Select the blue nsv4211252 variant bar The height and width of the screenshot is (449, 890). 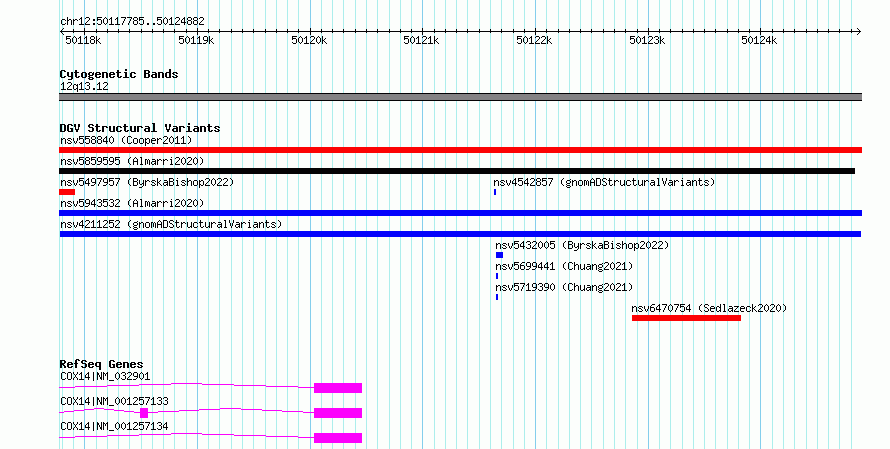click(460, 234)
